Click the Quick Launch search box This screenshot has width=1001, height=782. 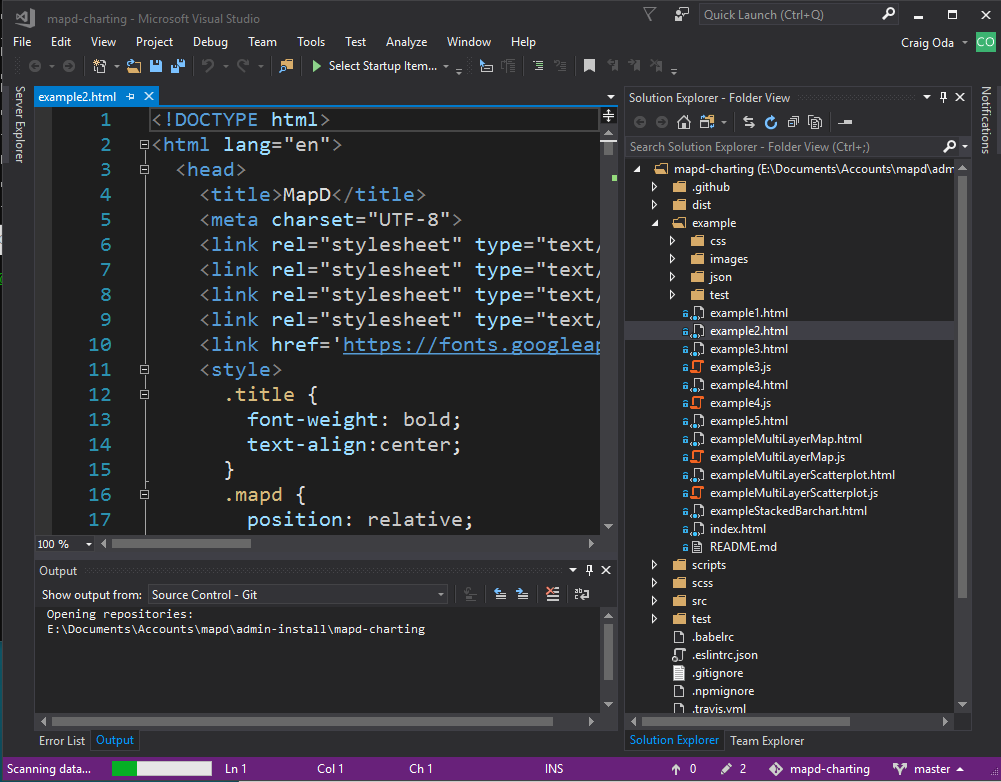click(799, 15)
